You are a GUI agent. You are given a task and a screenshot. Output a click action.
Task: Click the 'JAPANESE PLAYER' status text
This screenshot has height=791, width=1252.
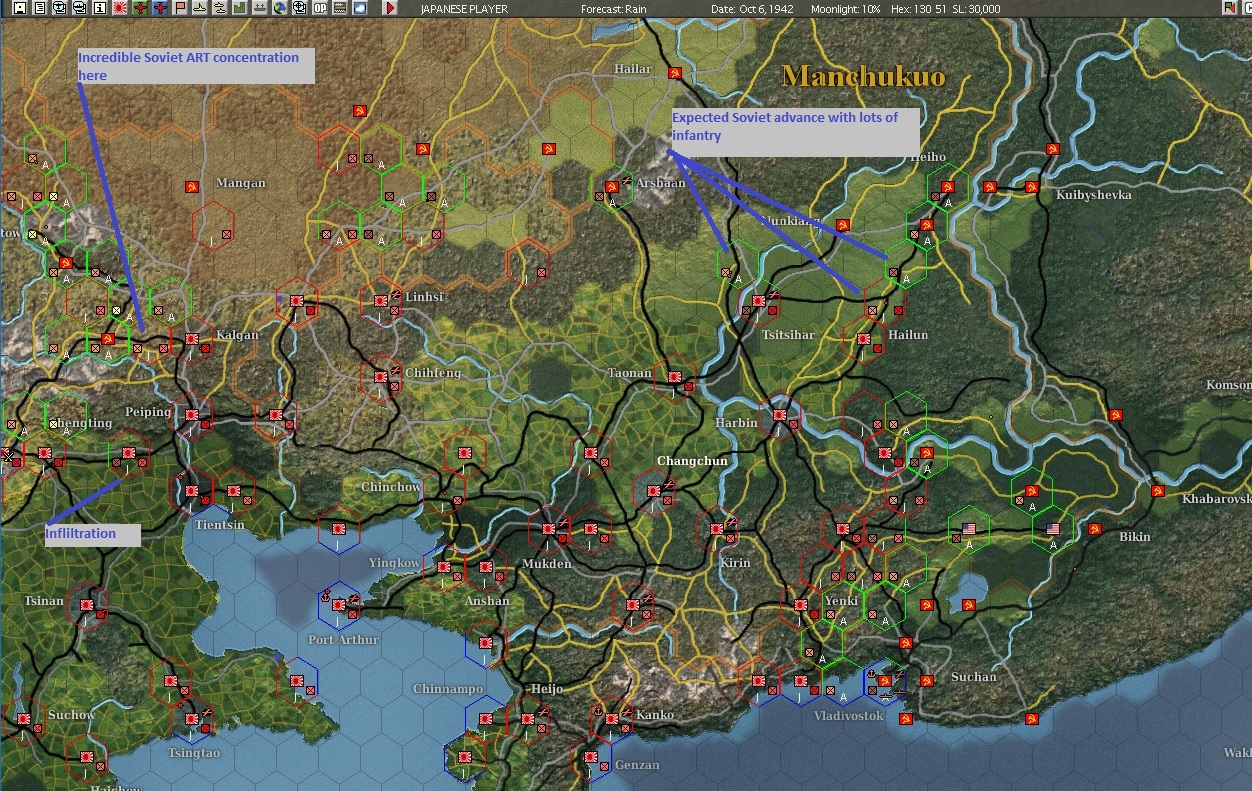[464, 9]
